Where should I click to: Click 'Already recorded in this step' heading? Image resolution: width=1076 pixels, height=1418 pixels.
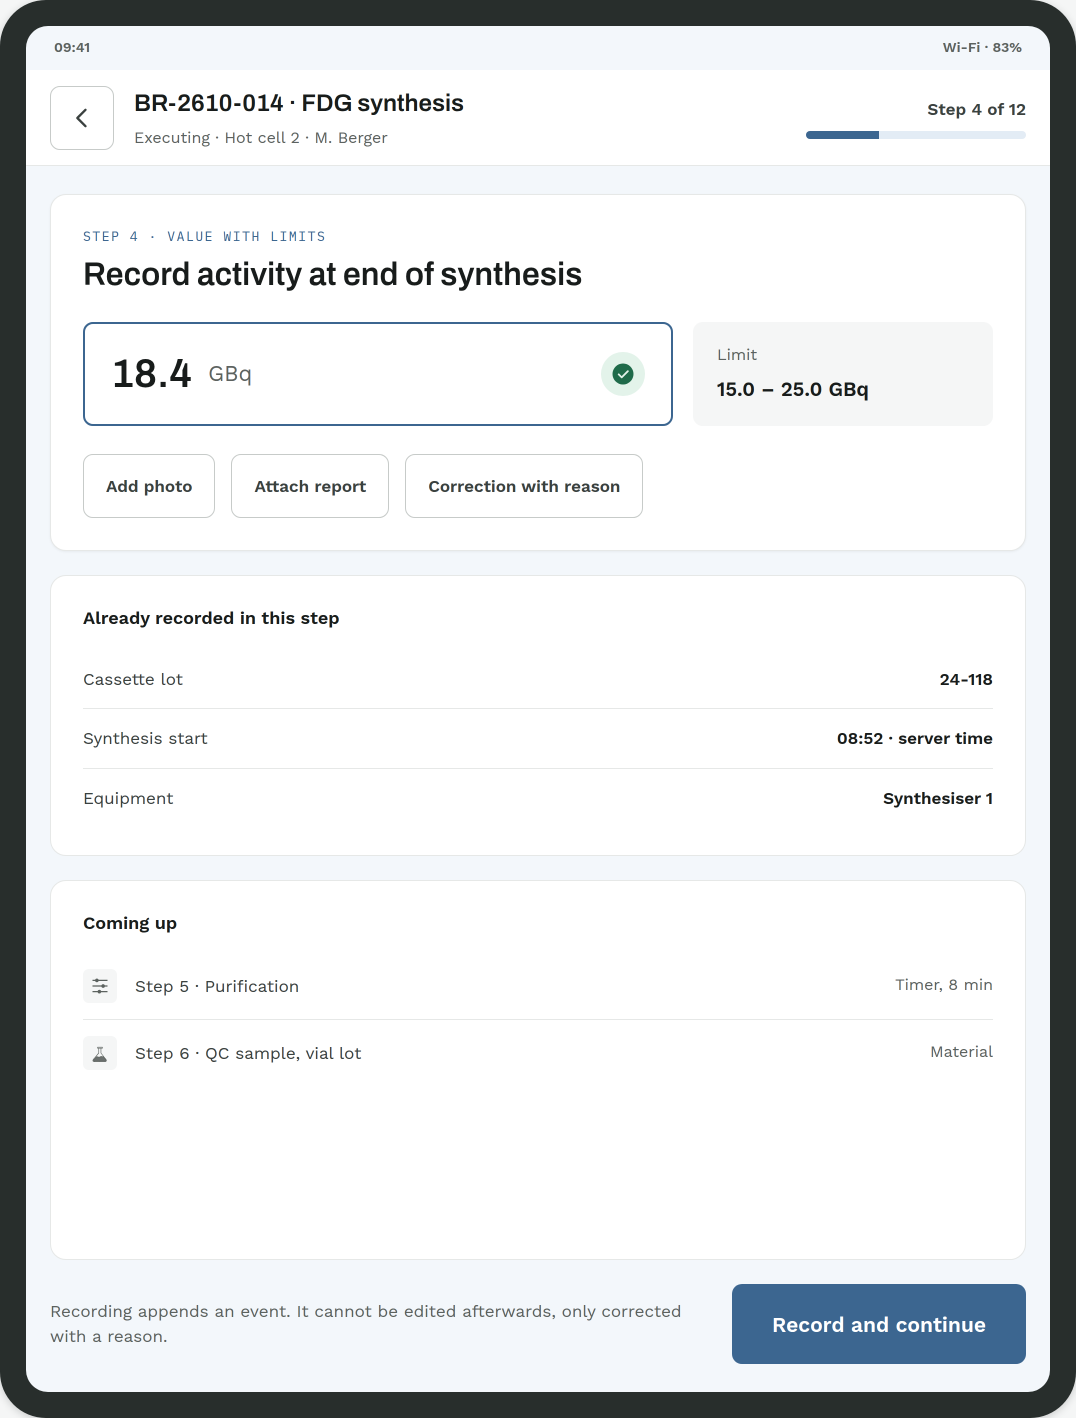pos(211,618)
